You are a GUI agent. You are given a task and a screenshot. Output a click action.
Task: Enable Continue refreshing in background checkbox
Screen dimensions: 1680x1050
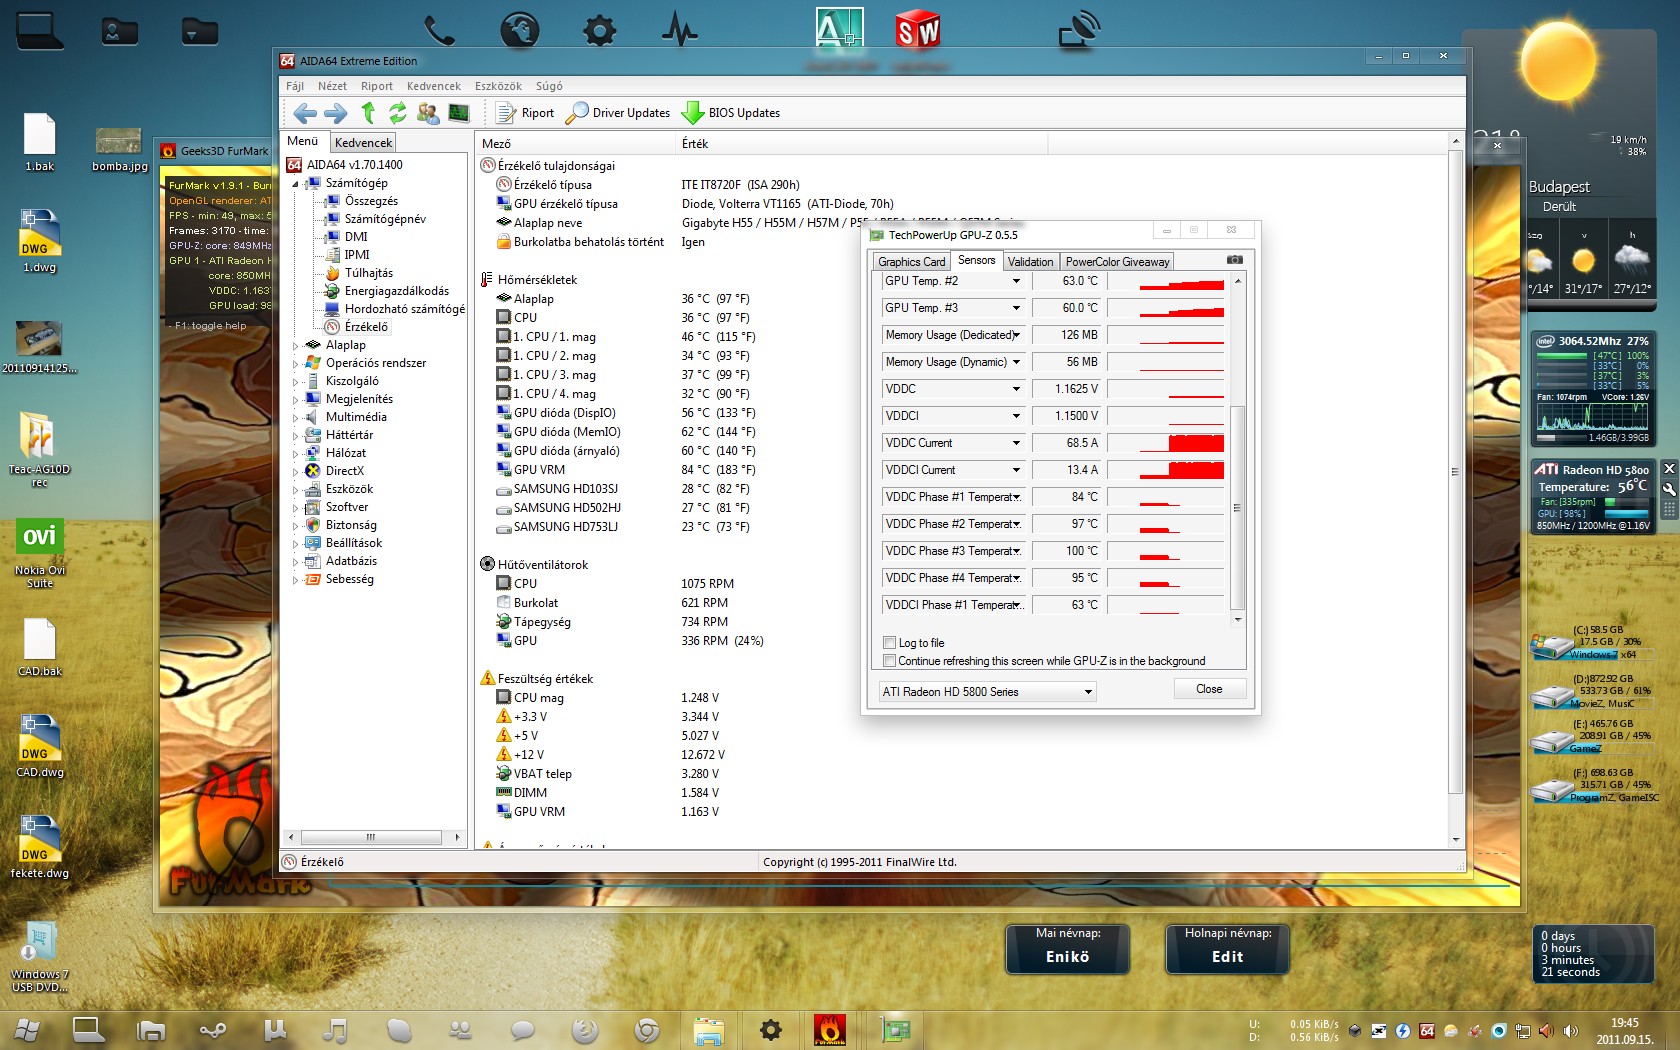point(889,661)
